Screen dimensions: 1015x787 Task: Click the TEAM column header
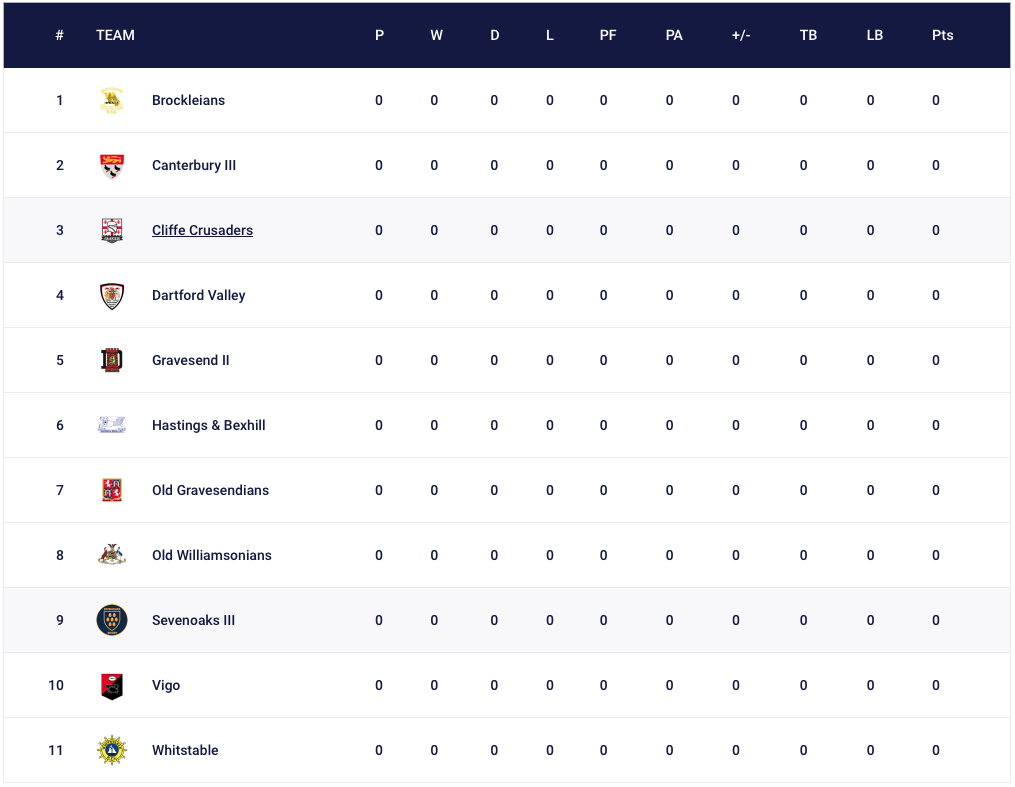tap(115, 35)
